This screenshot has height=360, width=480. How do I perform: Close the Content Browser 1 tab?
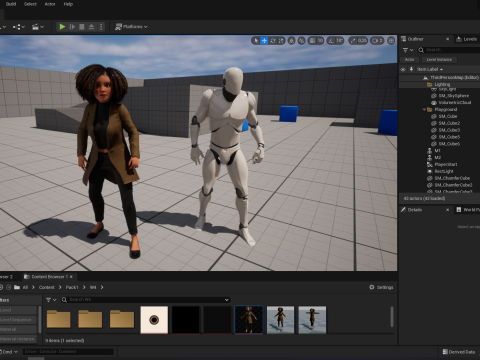[71, 277]
